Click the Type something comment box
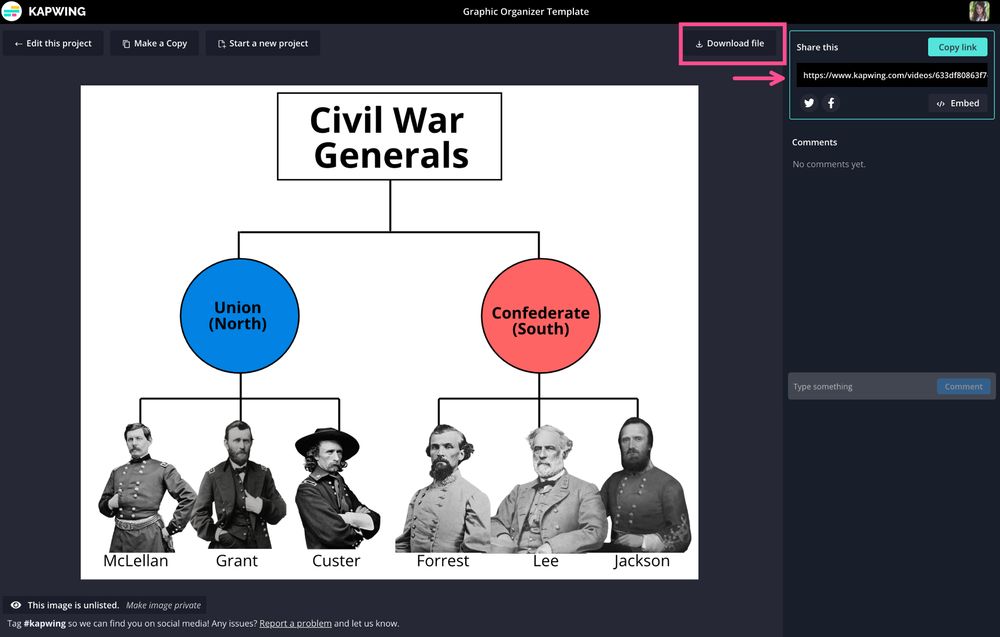 click(860, 386)
